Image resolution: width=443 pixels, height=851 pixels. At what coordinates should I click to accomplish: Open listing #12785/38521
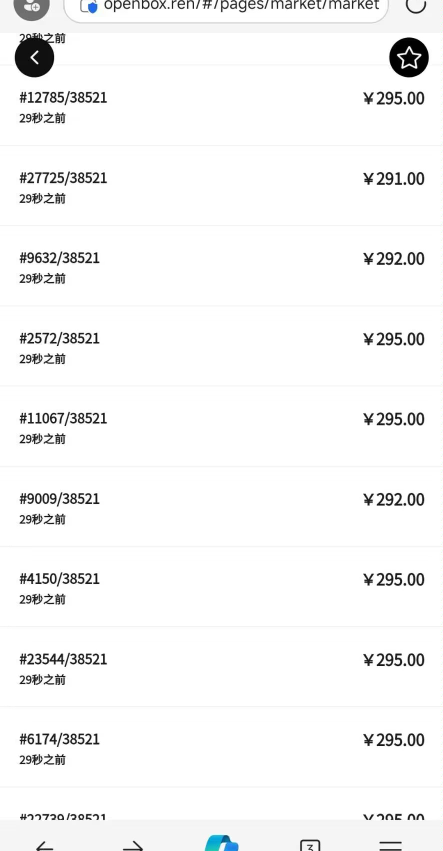222,105
